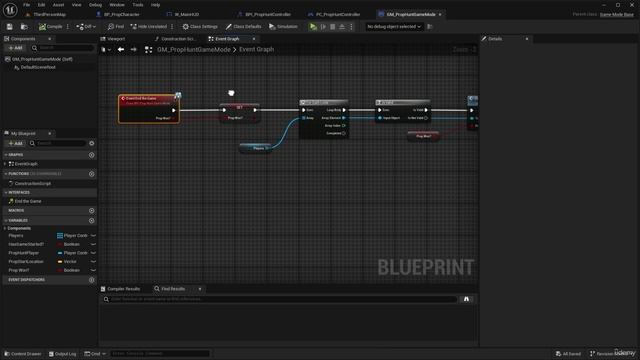Open the Edit menu
Viewport: 640px width, 360px height.
click(41, 5)
